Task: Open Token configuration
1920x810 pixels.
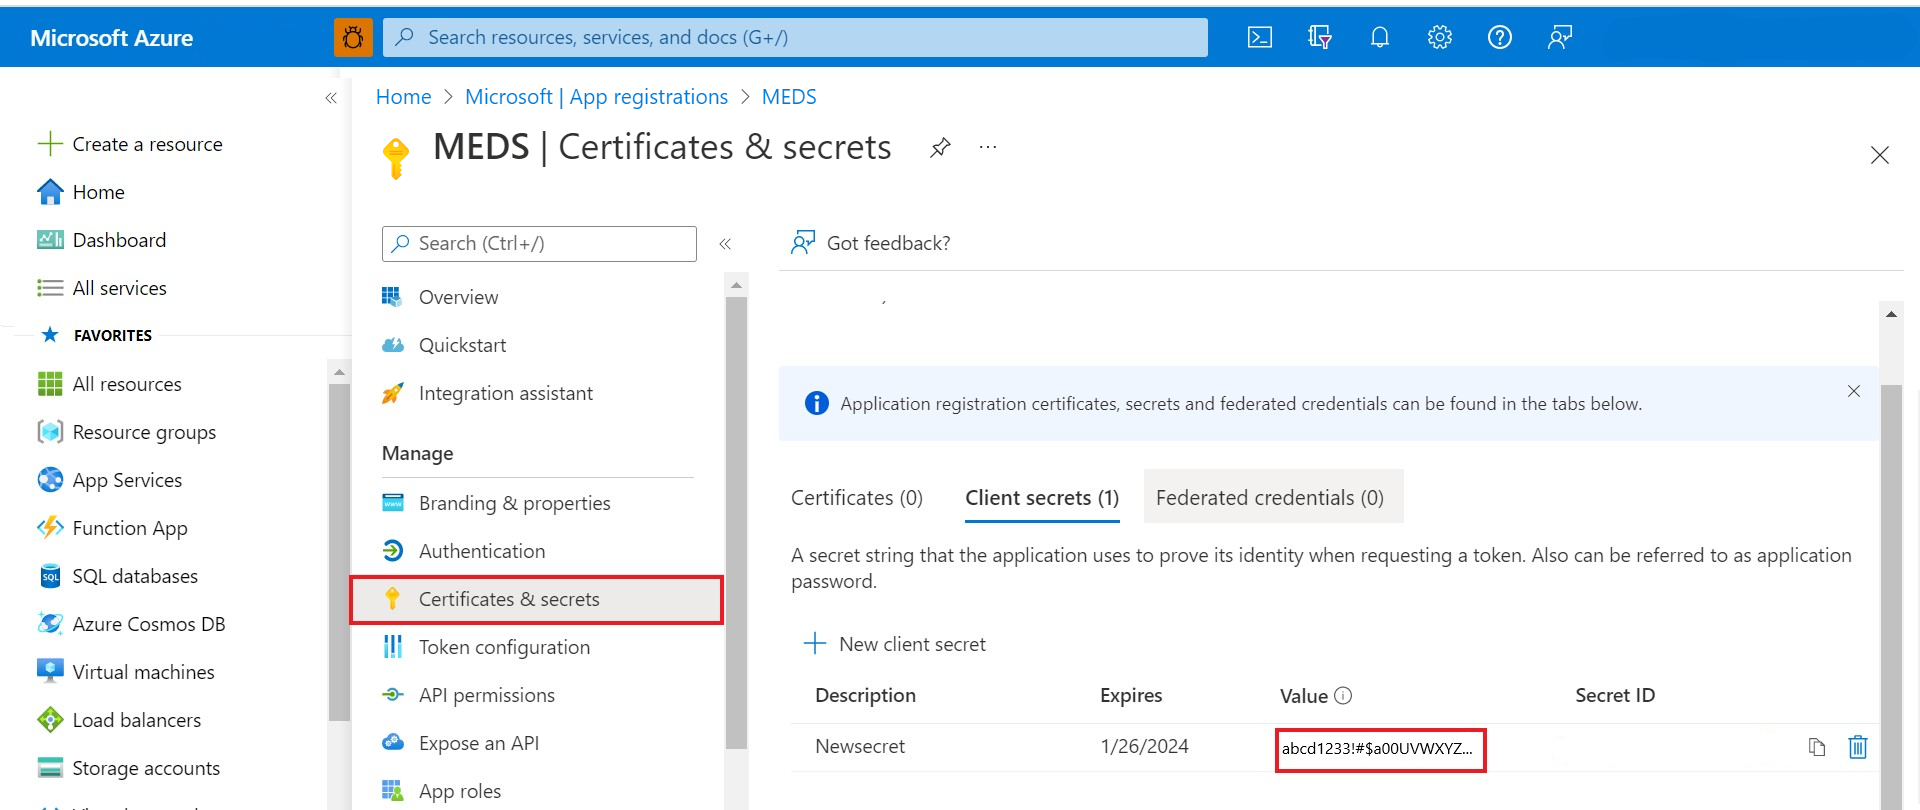Action: click(x=485, y=647)
